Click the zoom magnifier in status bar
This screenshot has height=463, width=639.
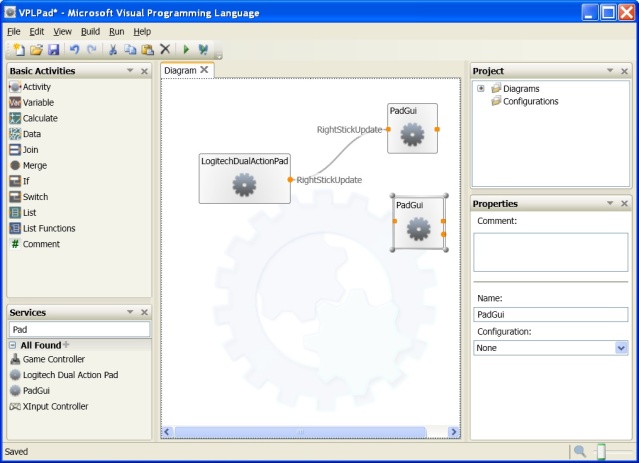click(x=580, y=451)
